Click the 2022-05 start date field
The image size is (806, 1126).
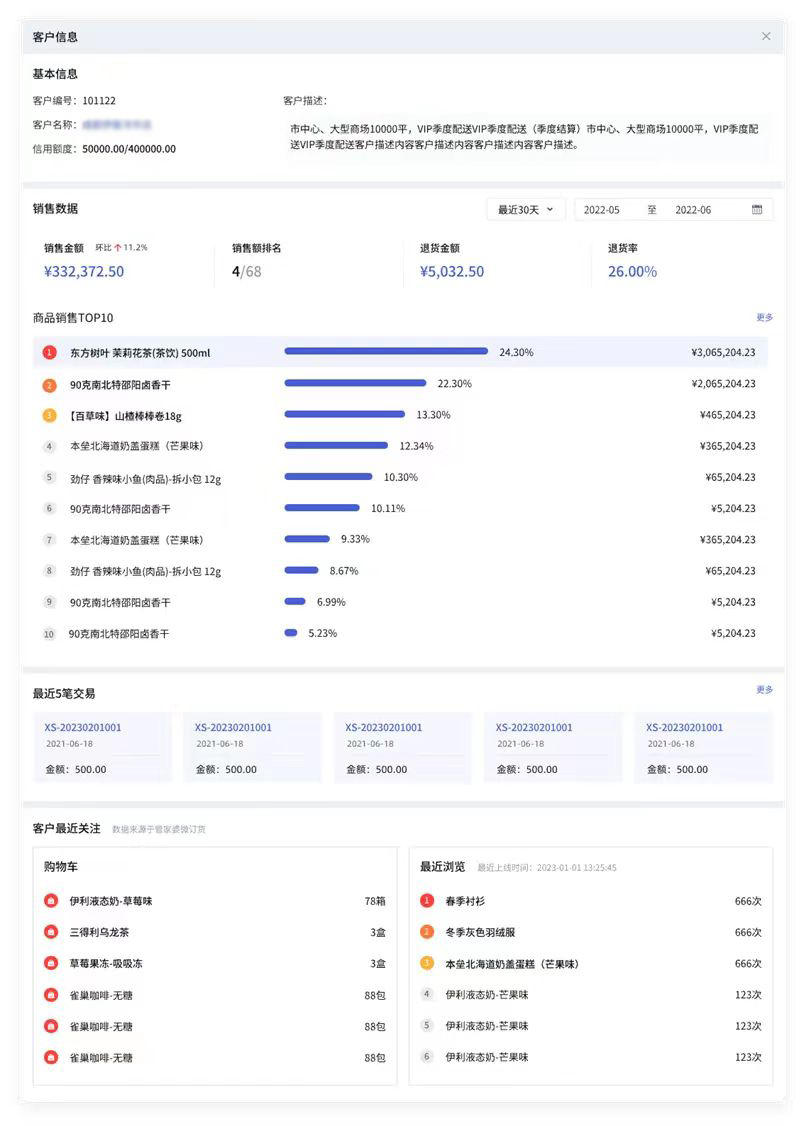(x=602, y=210)
